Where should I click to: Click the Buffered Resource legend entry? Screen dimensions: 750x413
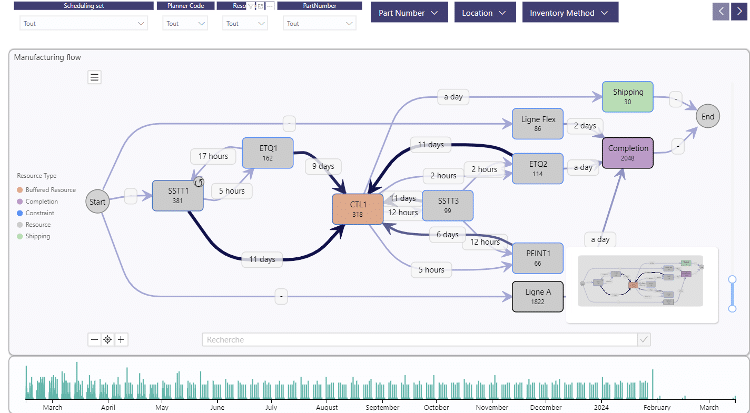[x=46, y=190]
